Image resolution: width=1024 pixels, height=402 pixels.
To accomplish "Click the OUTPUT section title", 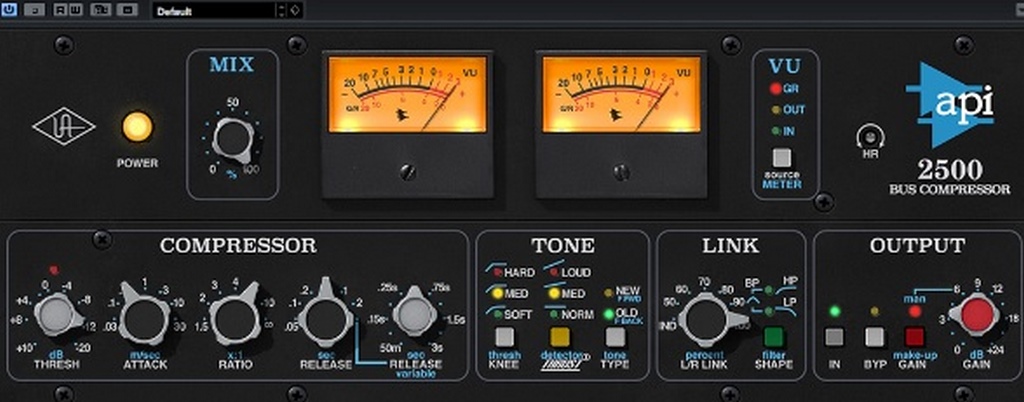I will (917, 245).
